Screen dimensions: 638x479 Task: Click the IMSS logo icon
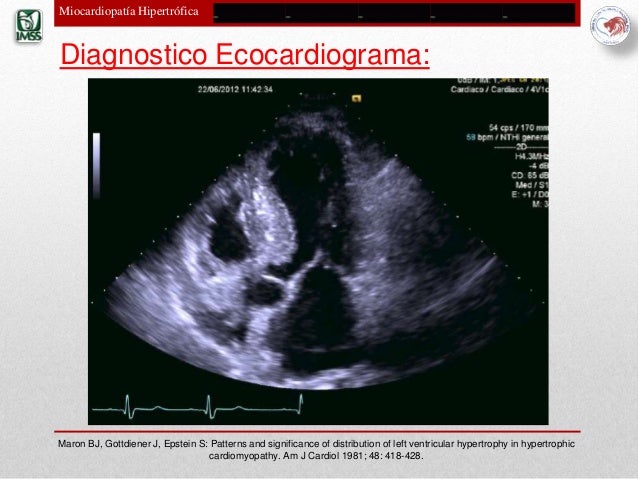(x=29, y=26)
